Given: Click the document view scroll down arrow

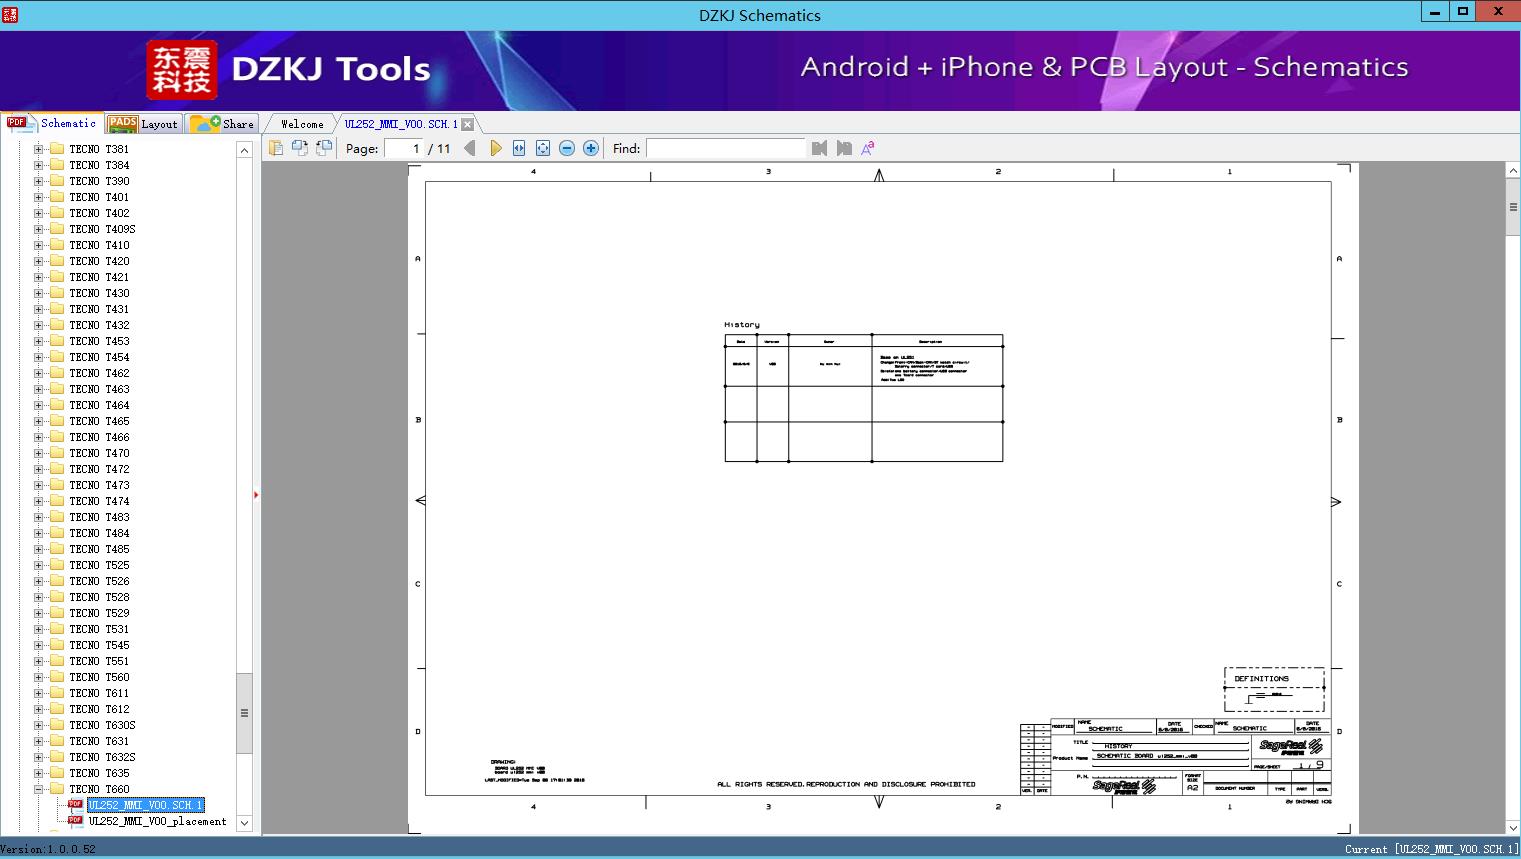Looking at the screenshot, I should click(x=1513, y=828).
